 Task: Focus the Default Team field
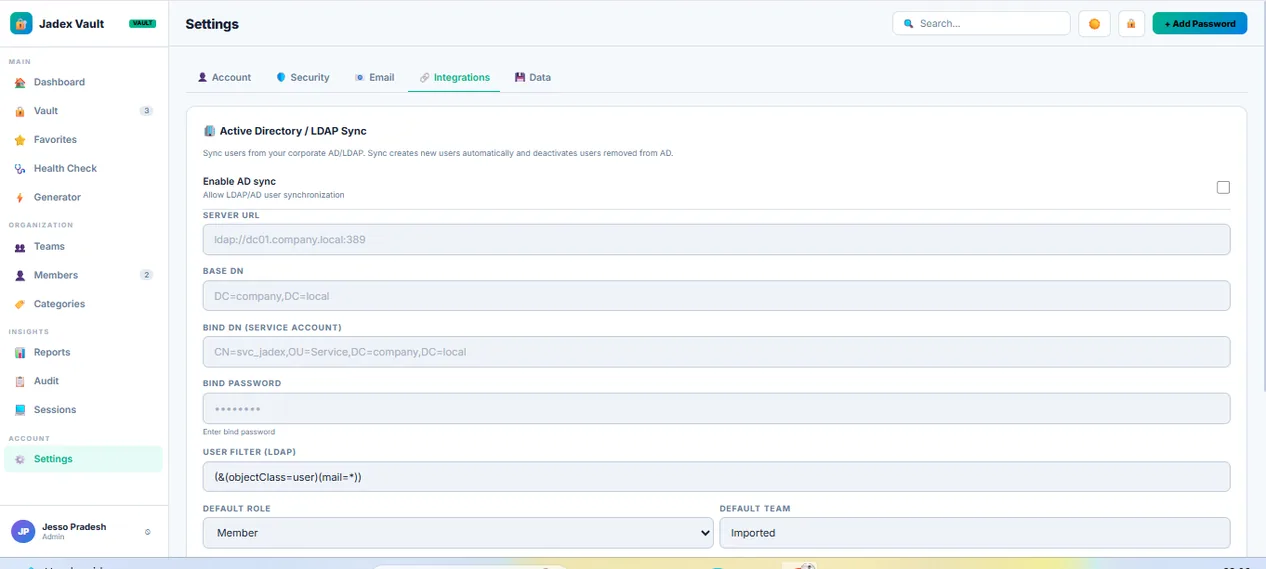(x=975, y=533)
